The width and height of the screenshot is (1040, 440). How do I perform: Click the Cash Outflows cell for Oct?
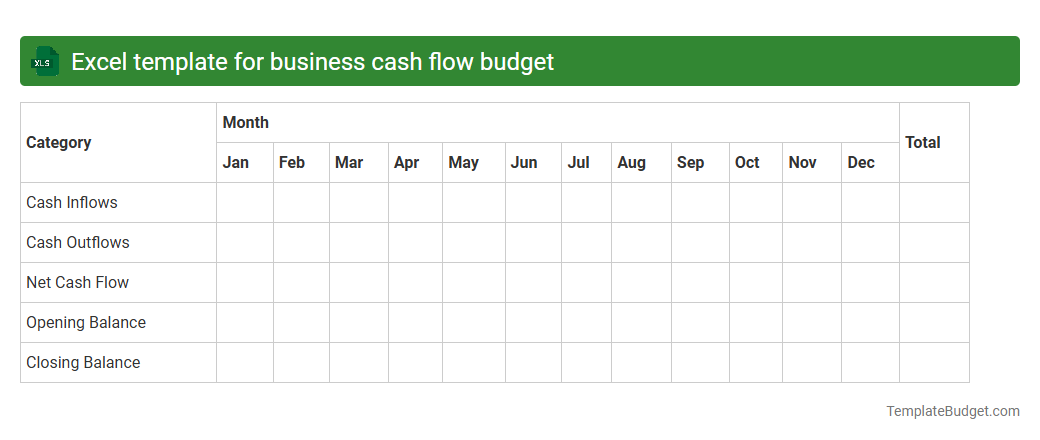tap(756, 242)
